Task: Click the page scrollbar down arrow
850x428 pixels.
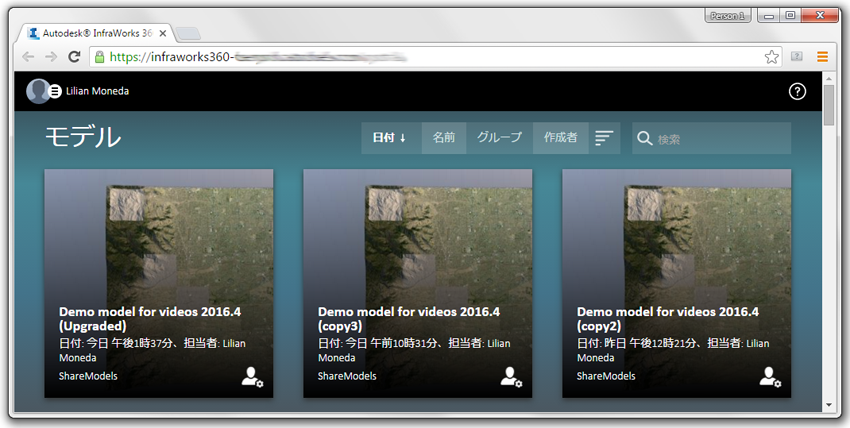Action: [829, 405]
